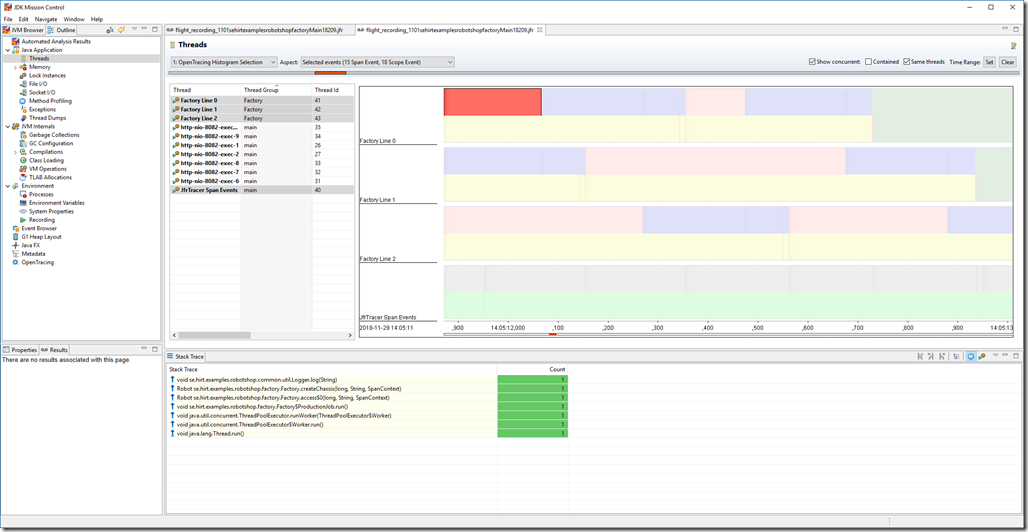This screenshot has height=532, width=1028.
Task: Open the Edit menu
Action: click(x=23, y=19)
